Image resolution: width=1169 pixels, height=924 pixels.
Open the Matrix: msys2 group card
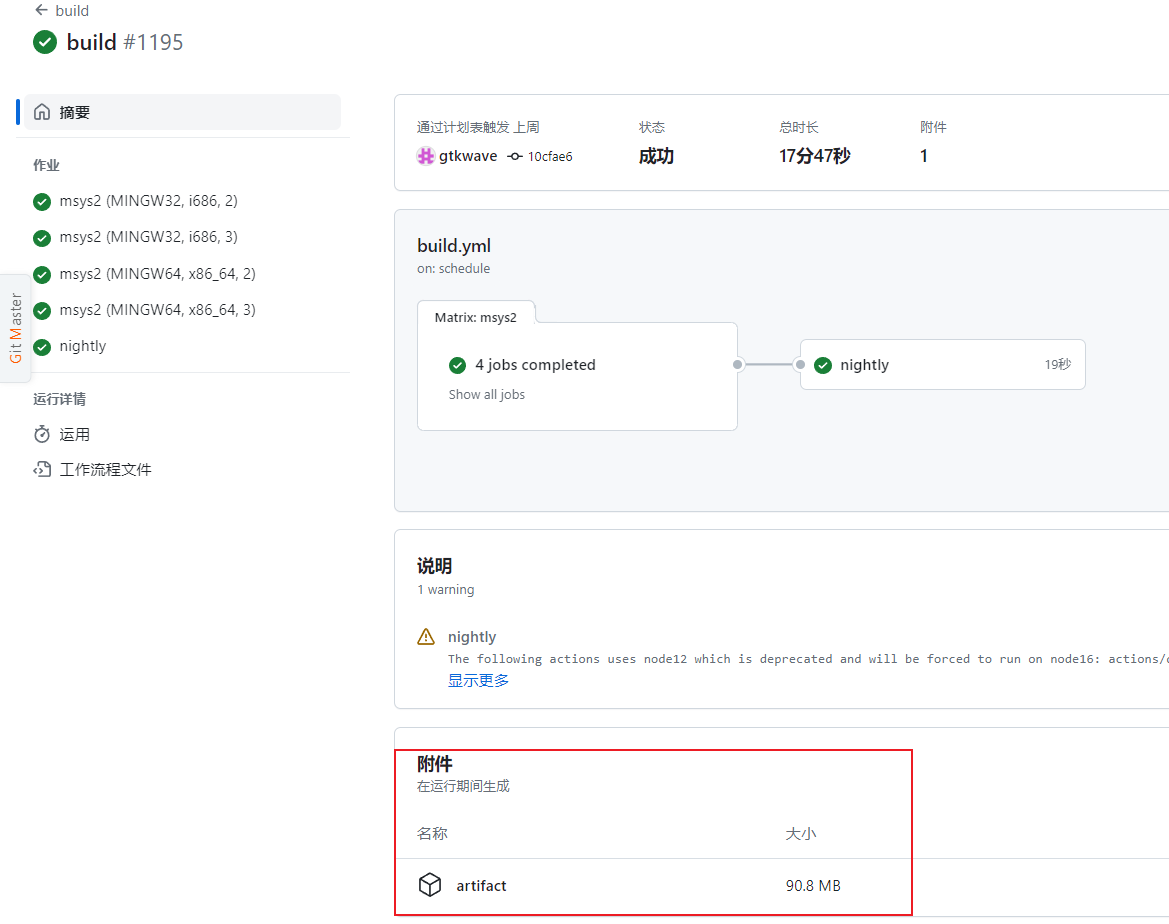pyautogui.click(x=477, y=317)
